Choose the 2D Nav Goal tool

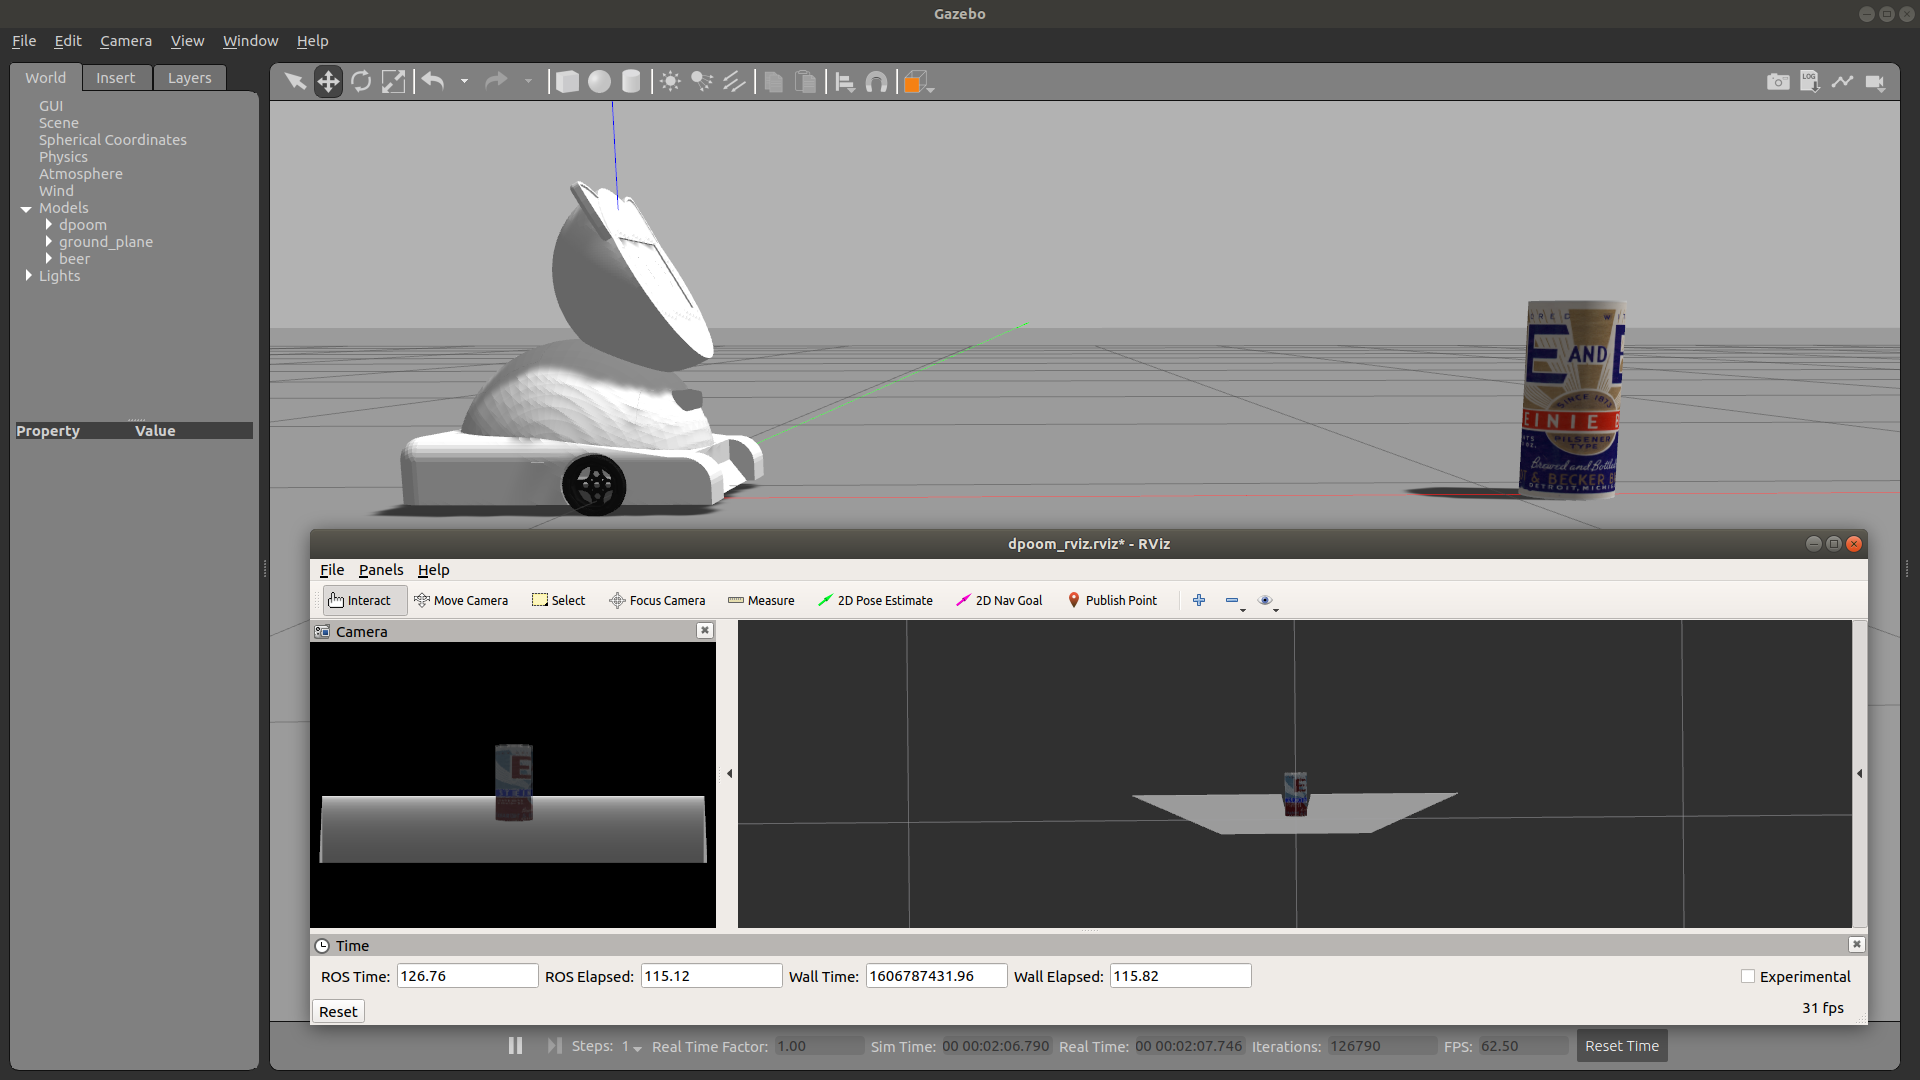(x=1000, y=600)
